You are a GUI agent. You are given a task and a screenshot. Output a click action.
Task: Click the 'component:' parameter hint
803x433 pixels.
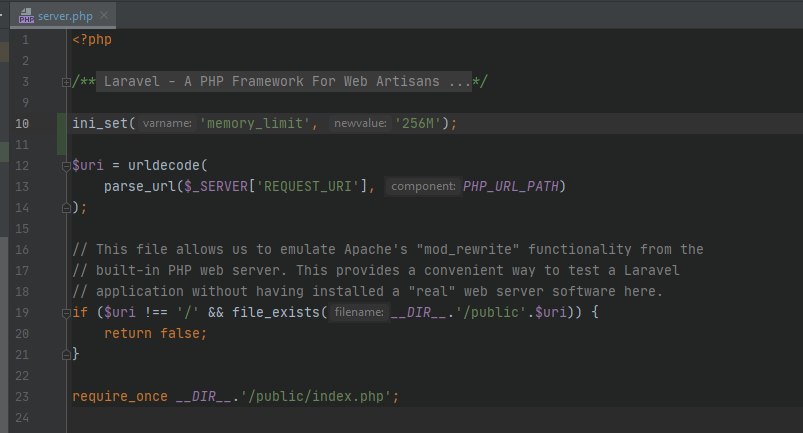pyautogui.click(x=423, y=186)
